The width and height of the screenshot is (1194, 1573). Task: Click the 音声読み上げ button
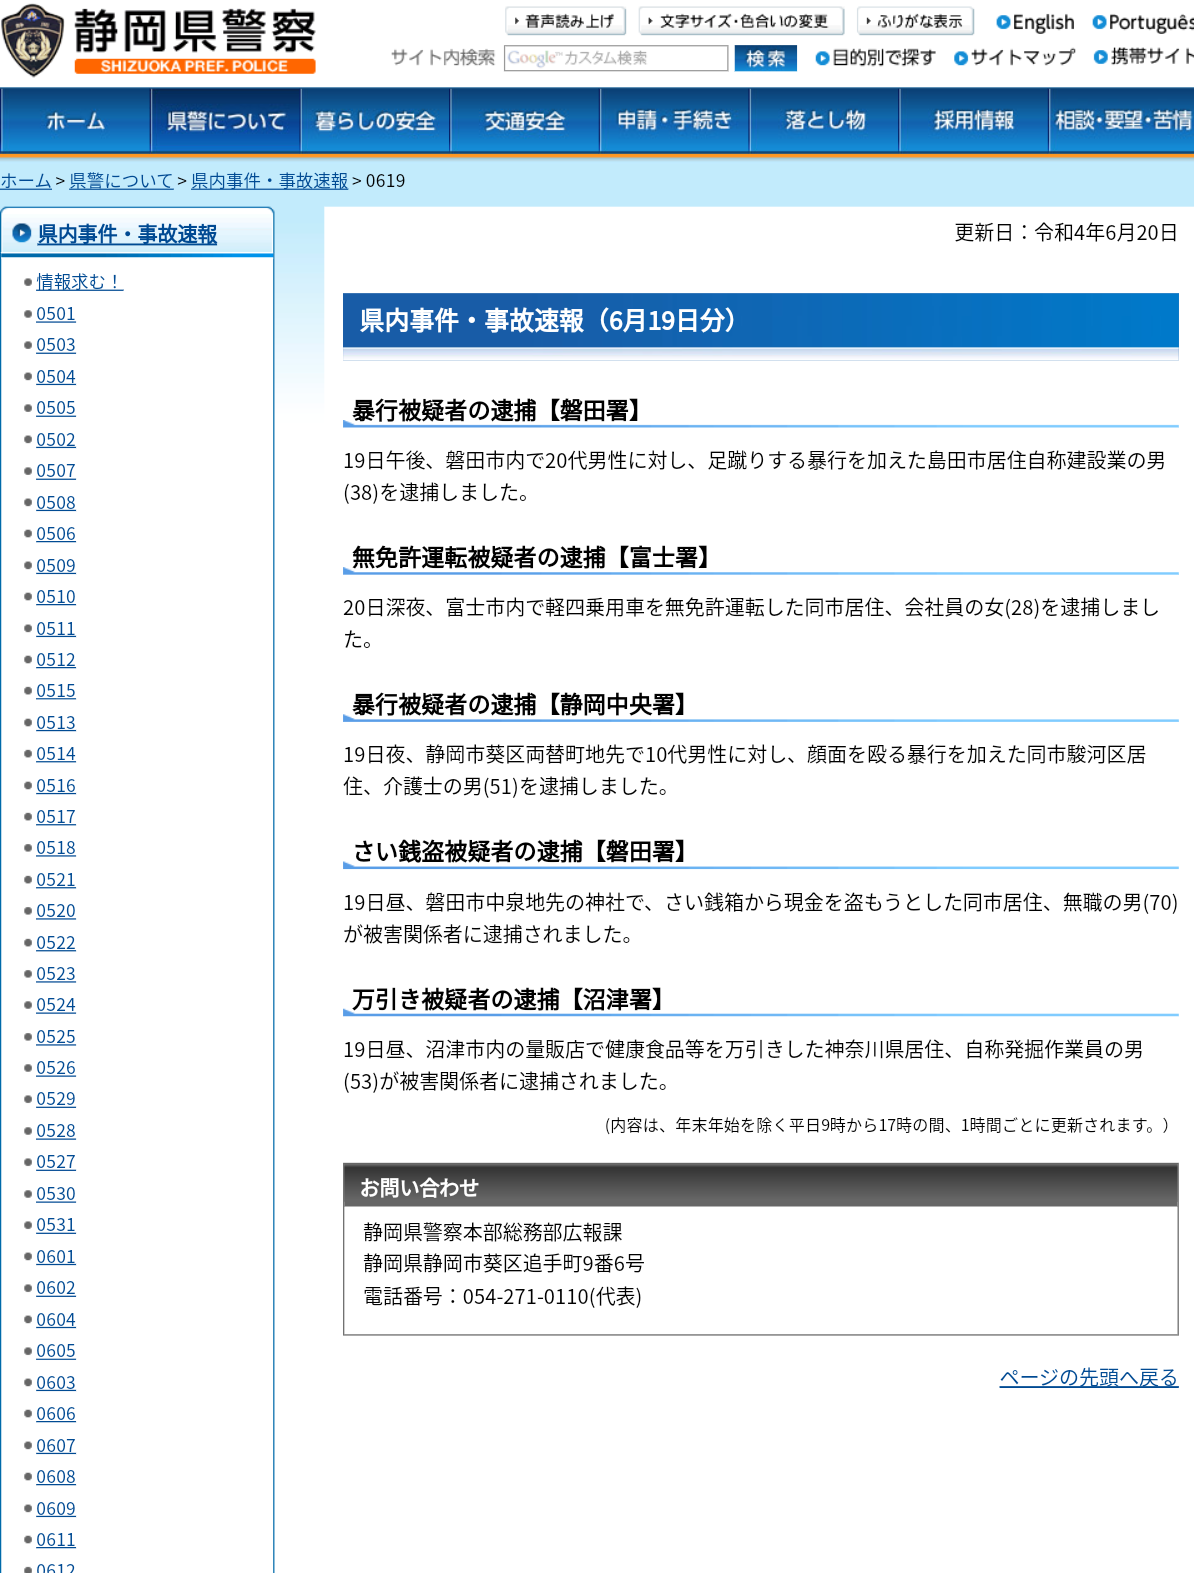tap(565, 21)
